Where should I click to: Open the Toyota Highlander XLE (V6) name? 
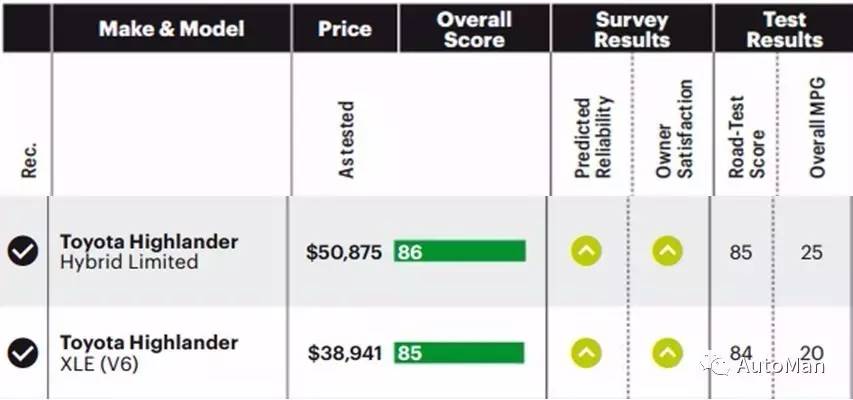pyautogui.click(x=149, y=352)
